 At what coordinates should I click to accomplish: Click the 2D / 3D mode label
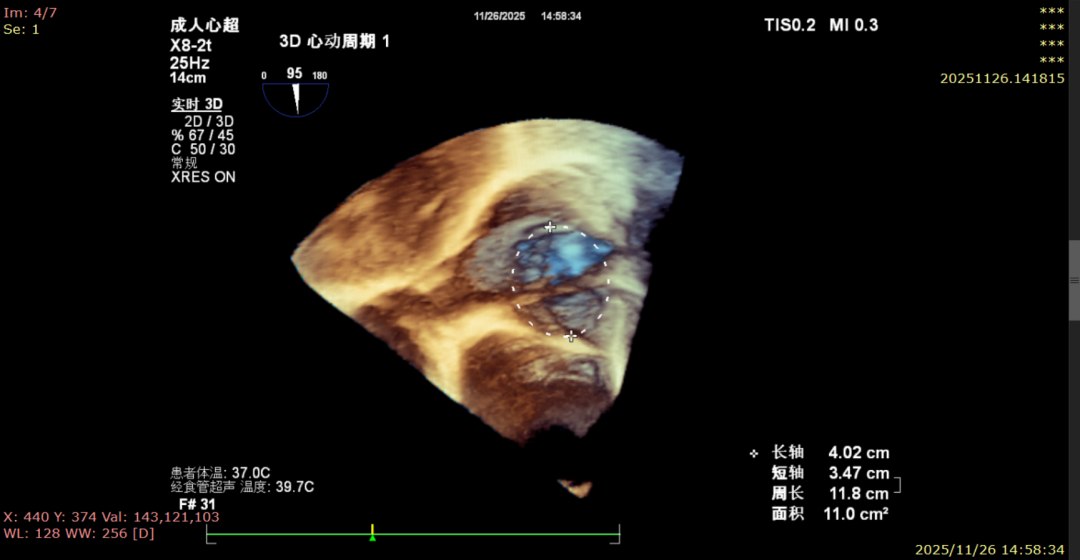(209, 122)
